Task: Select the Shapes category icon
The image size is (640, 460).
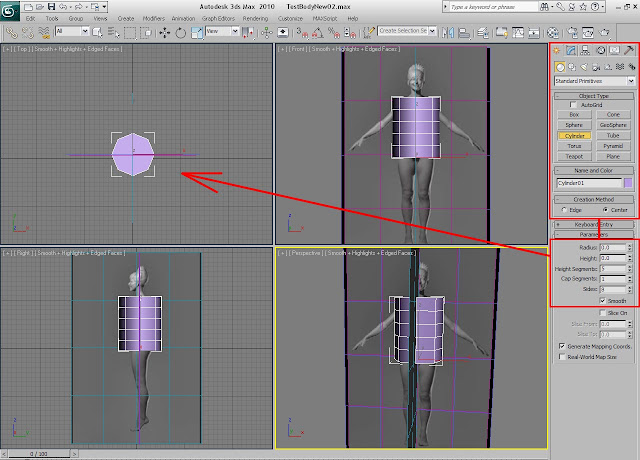Action: [572, 67]
